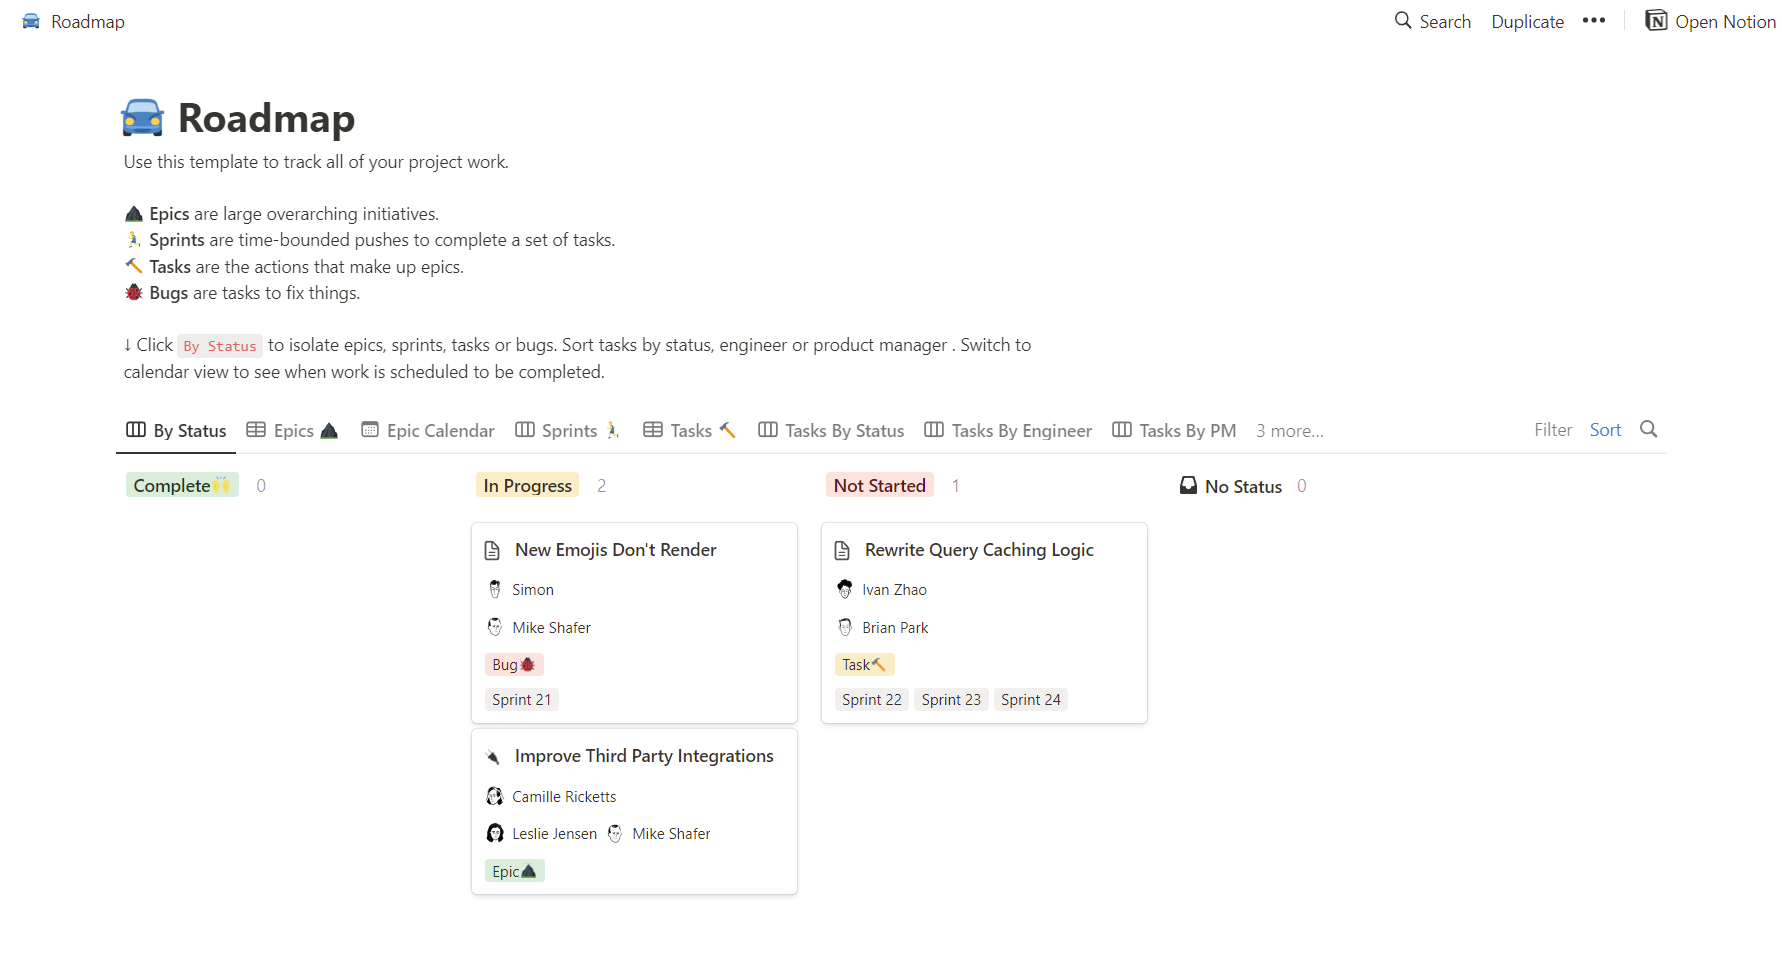This screenshot has width=1782, height=972.
Task: Click the red Not Started status label
Action: [879, 485]
